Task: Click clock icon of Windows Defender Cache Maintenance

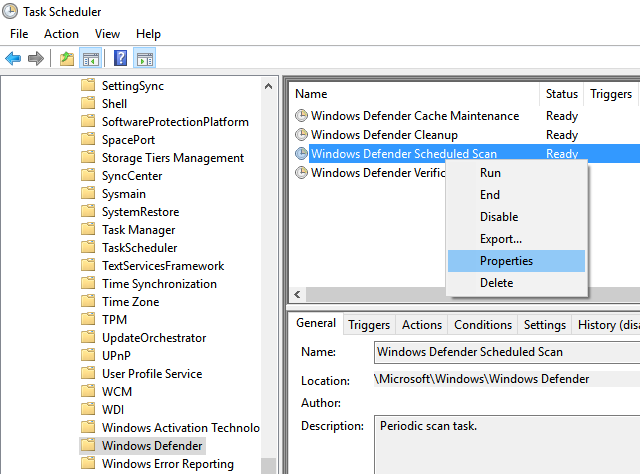Action: 301,116
